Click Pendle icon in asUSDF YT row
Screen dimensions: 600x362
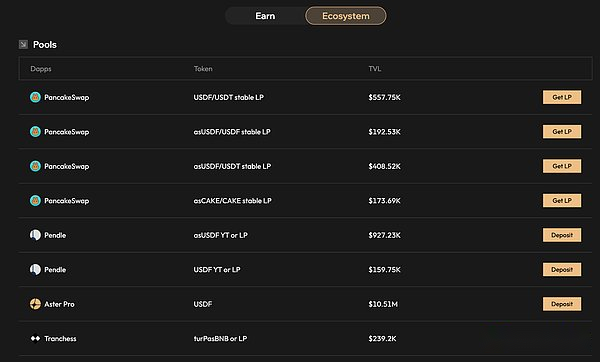pyautogui.click(x=35, y=235)
